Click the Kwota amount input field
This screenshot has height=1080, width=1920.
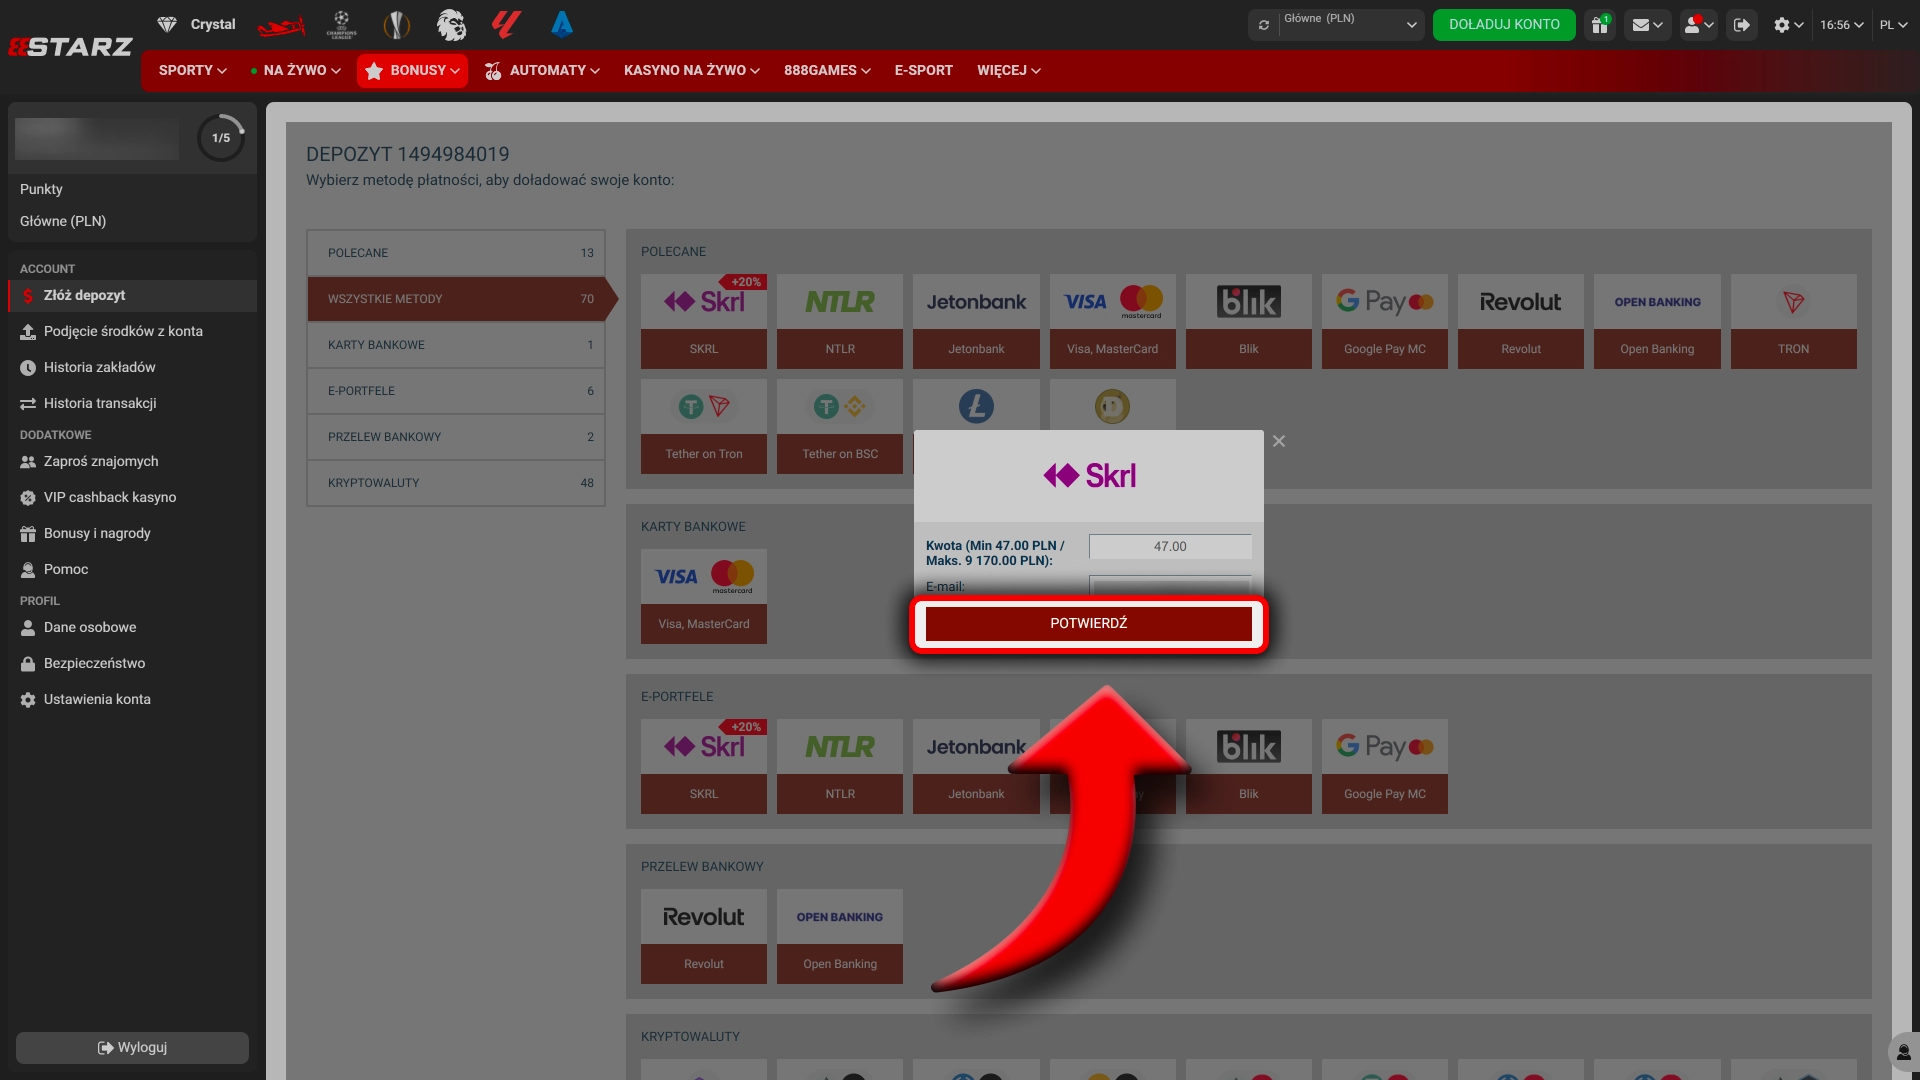[x=1170, y=547]
